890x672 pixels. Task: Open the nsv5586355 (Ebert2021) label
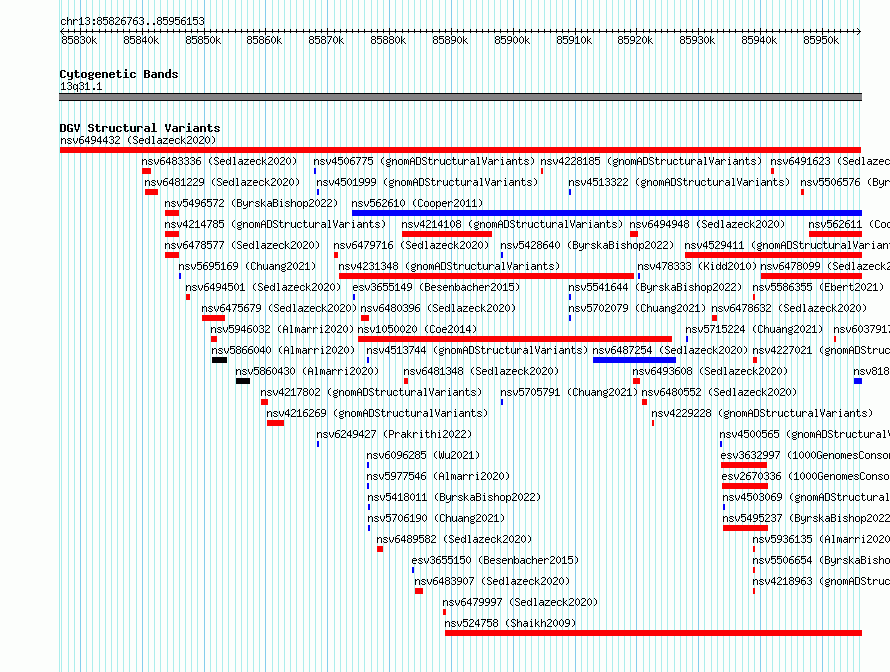coord(818,287)
